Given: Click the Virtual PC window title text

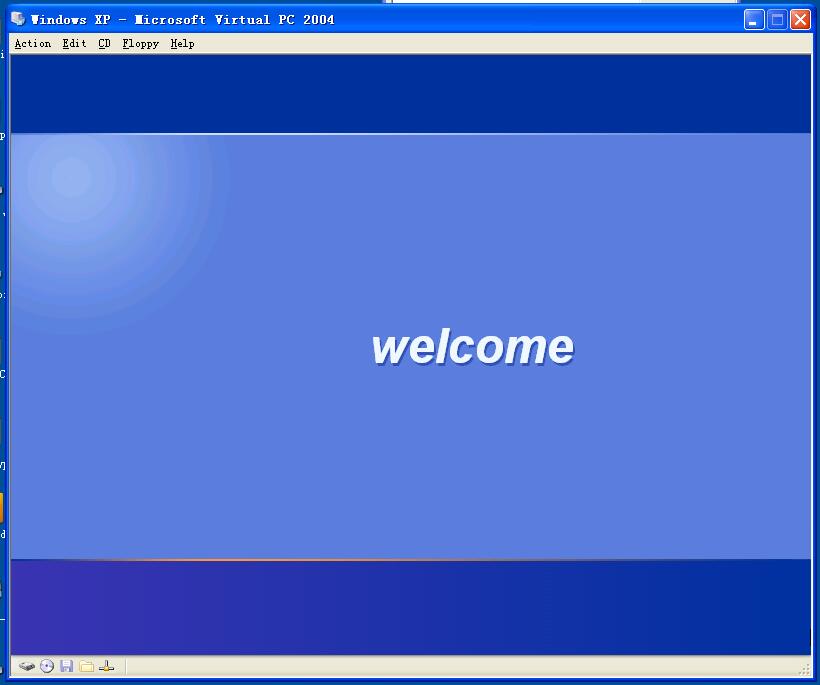Looking at the screenshot, I should (182, 20).
